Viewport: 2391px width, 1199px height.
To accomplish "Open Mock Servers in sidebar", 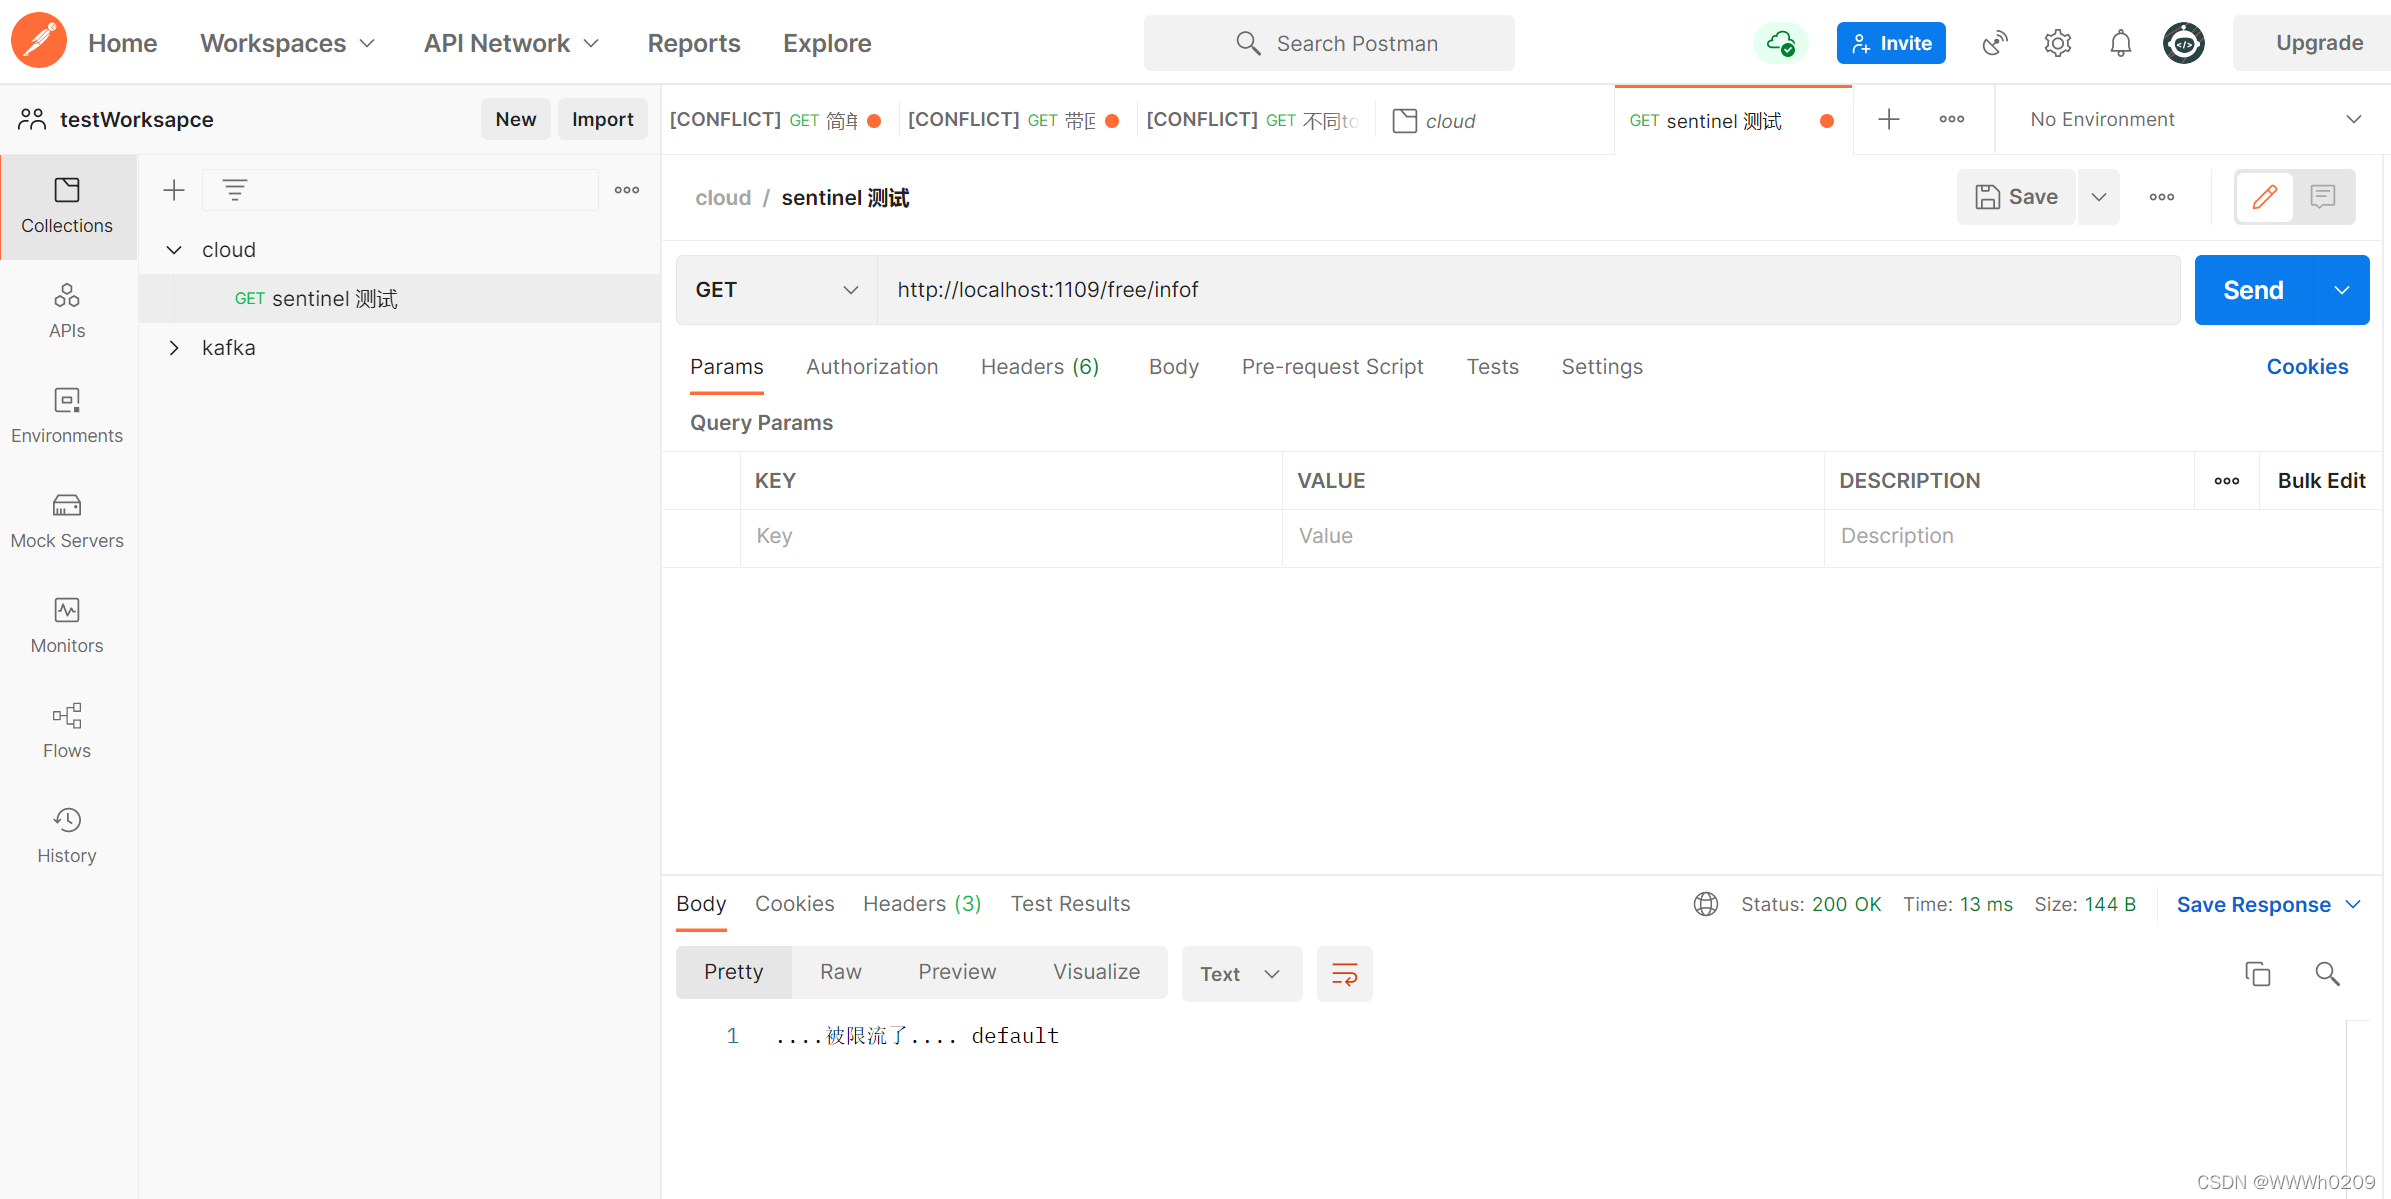I will coord(67,521).
